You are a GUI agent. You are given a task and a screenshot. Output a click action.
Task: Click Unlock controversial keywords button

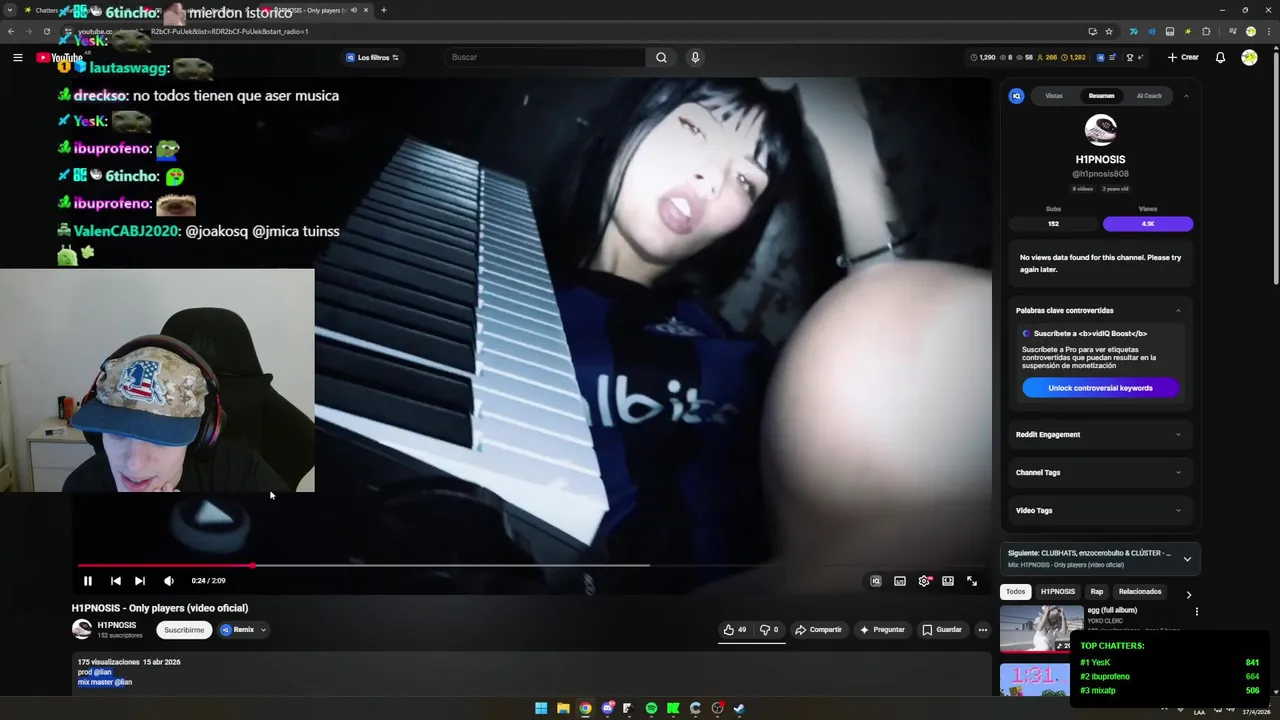(x=1100, y=388)
